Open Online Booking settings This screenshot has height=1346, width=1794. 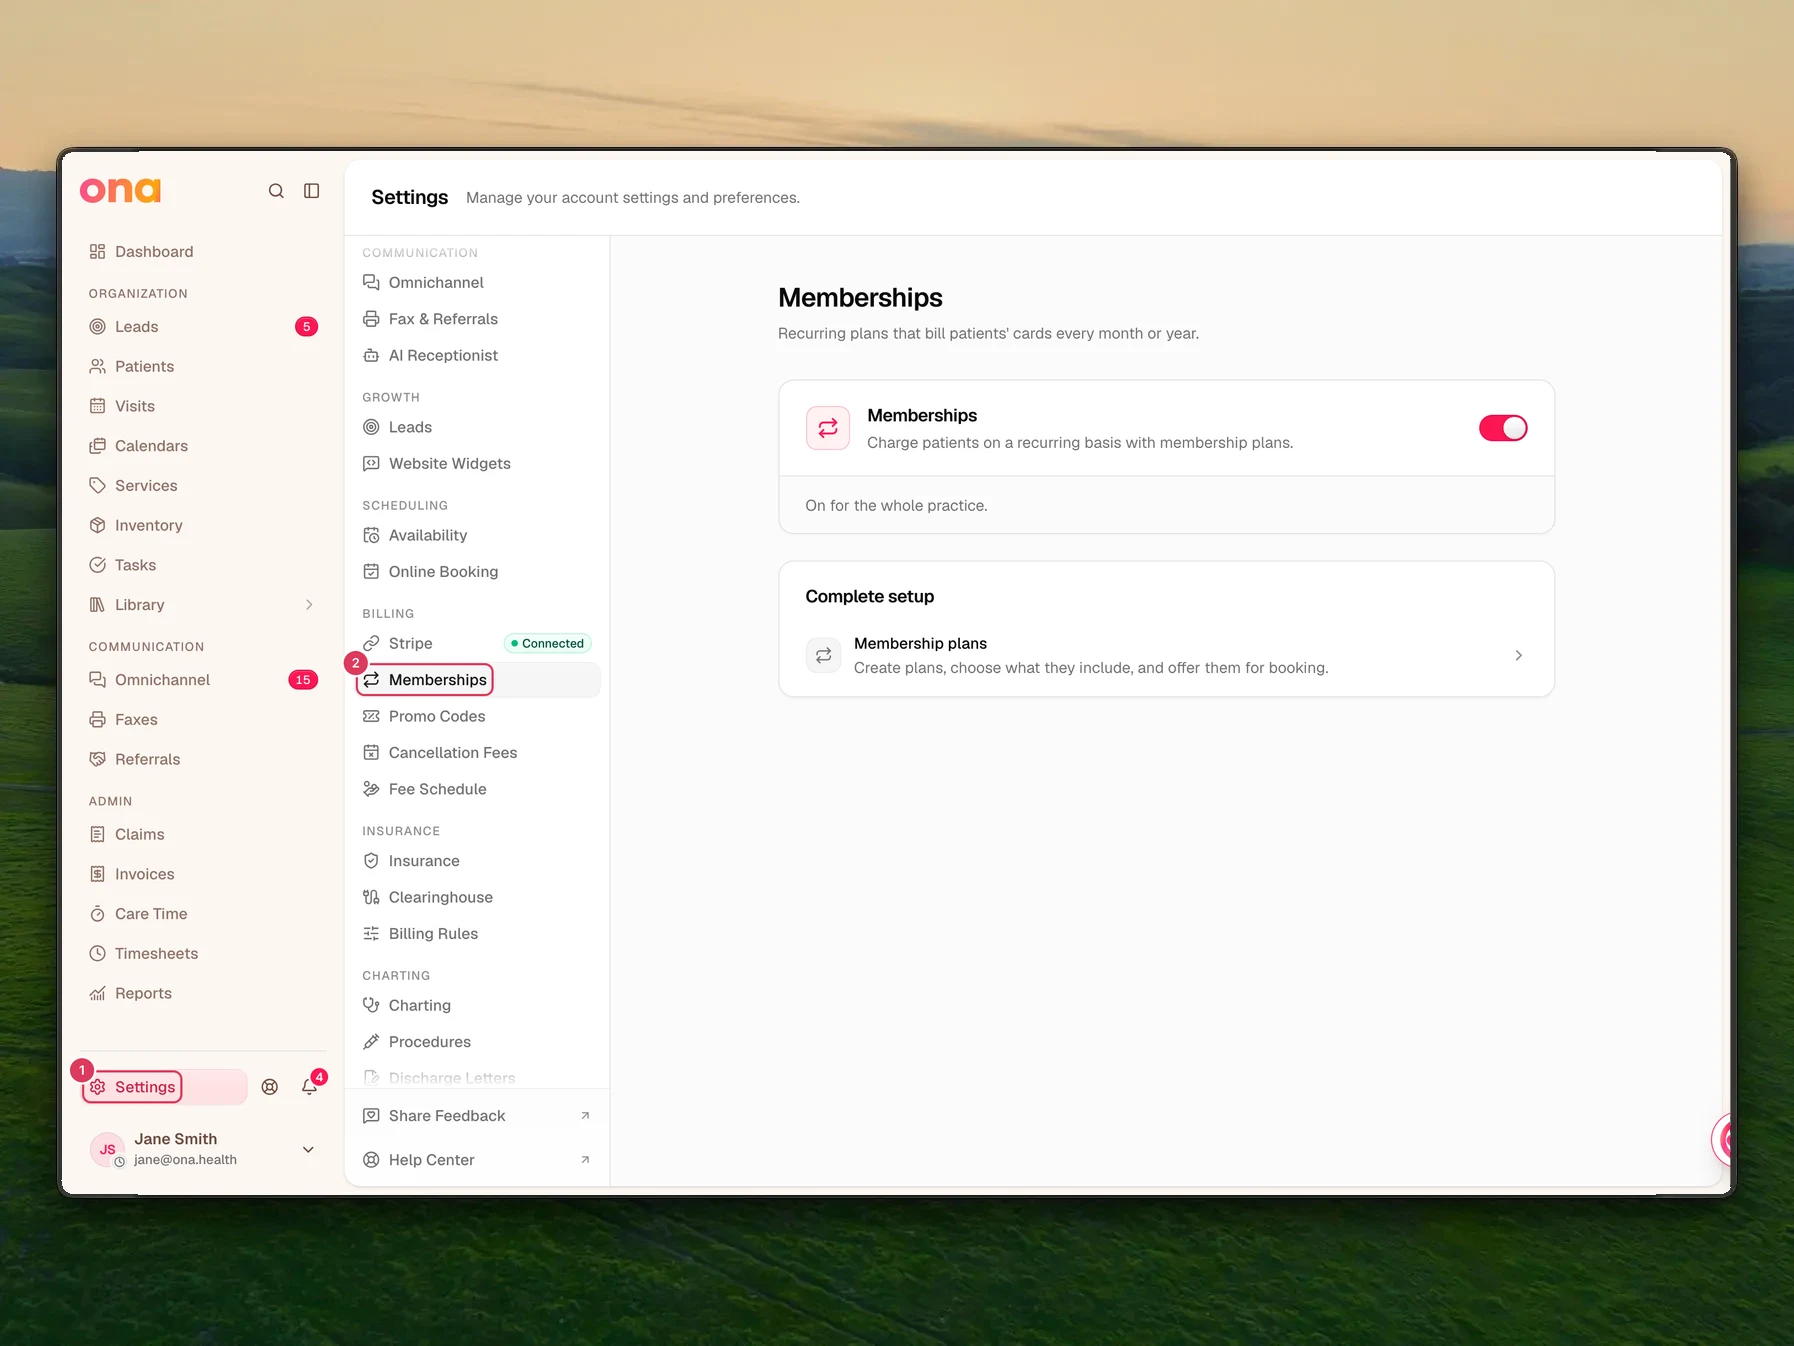(477, 572)
